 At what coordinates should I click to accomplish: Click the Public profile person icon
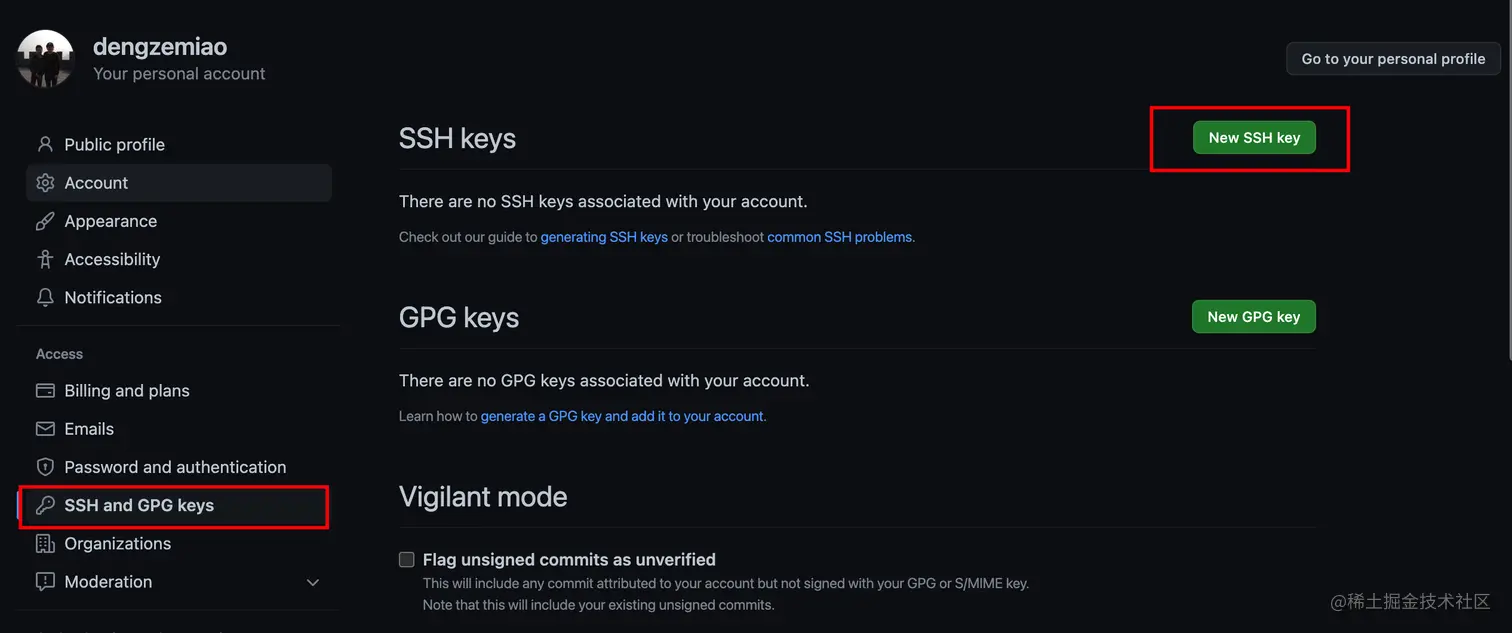[x=45, y=144]
